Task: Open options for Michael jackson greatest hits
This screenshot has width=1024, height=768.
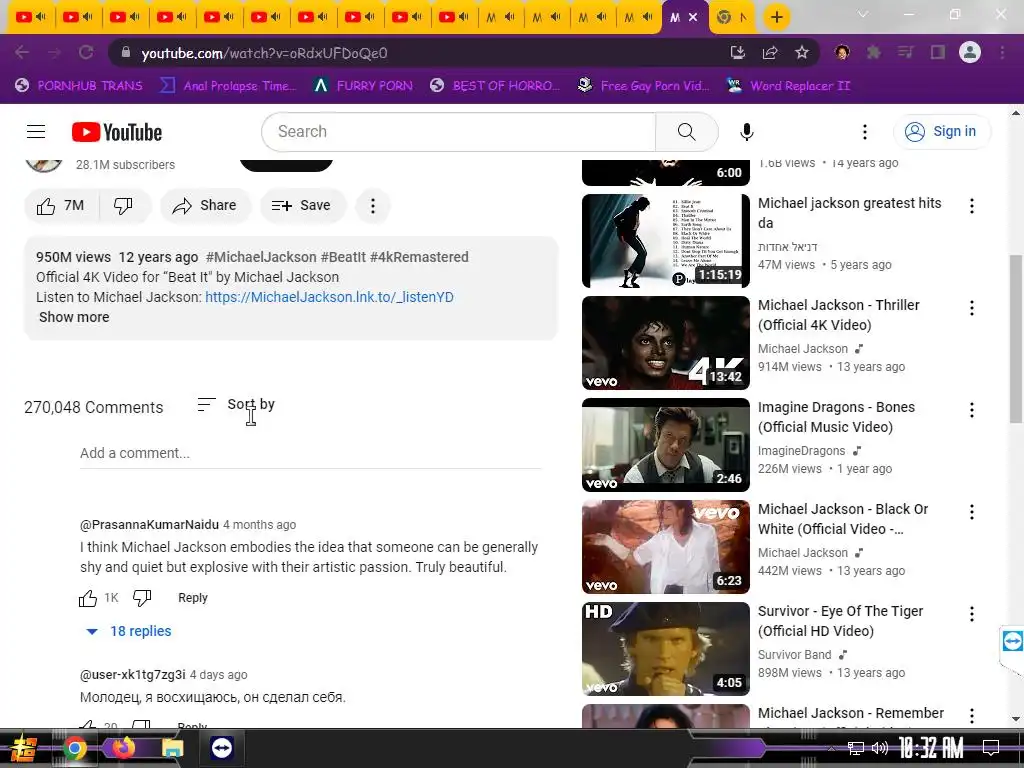Action: click(x=972, y=206)
